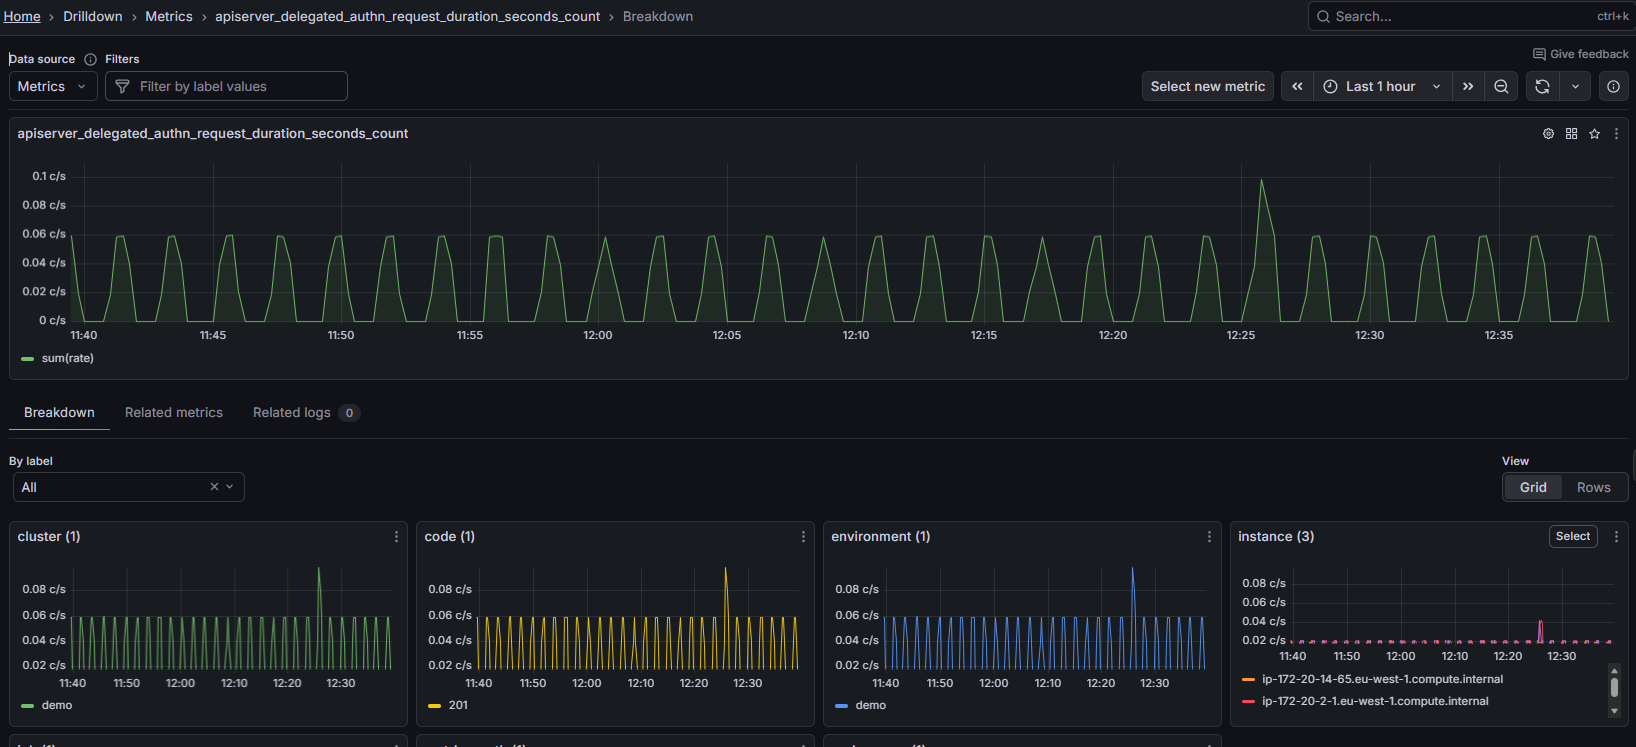Open the cluster panel menu
Image resolution: width=1636 pixels, height=747 pixels.
[396, 537]
